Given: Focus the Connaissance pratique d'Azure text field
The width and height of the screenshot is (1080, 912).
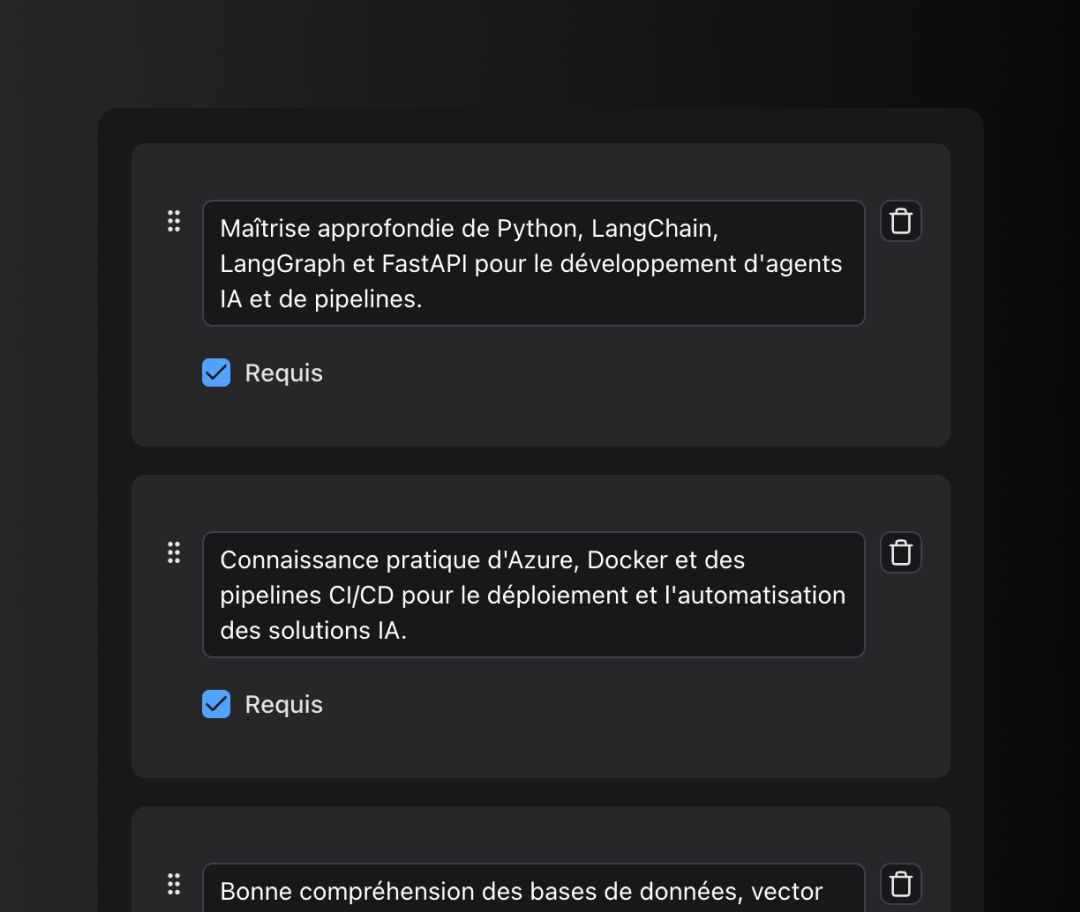Looking at the screenshot, I should (x=533, y=594).
